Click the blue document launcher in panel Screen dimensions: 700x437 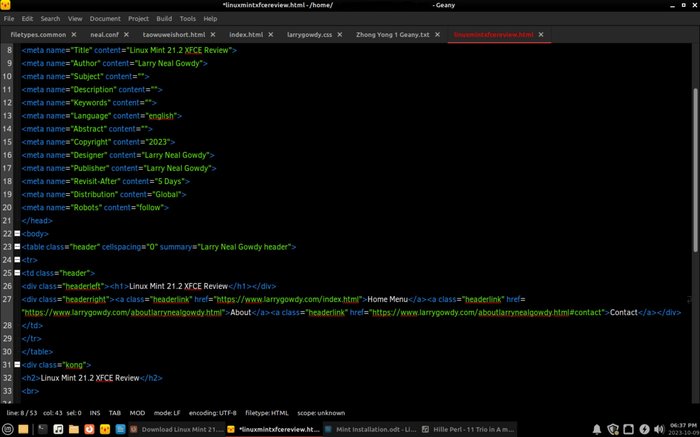point(121,429)
